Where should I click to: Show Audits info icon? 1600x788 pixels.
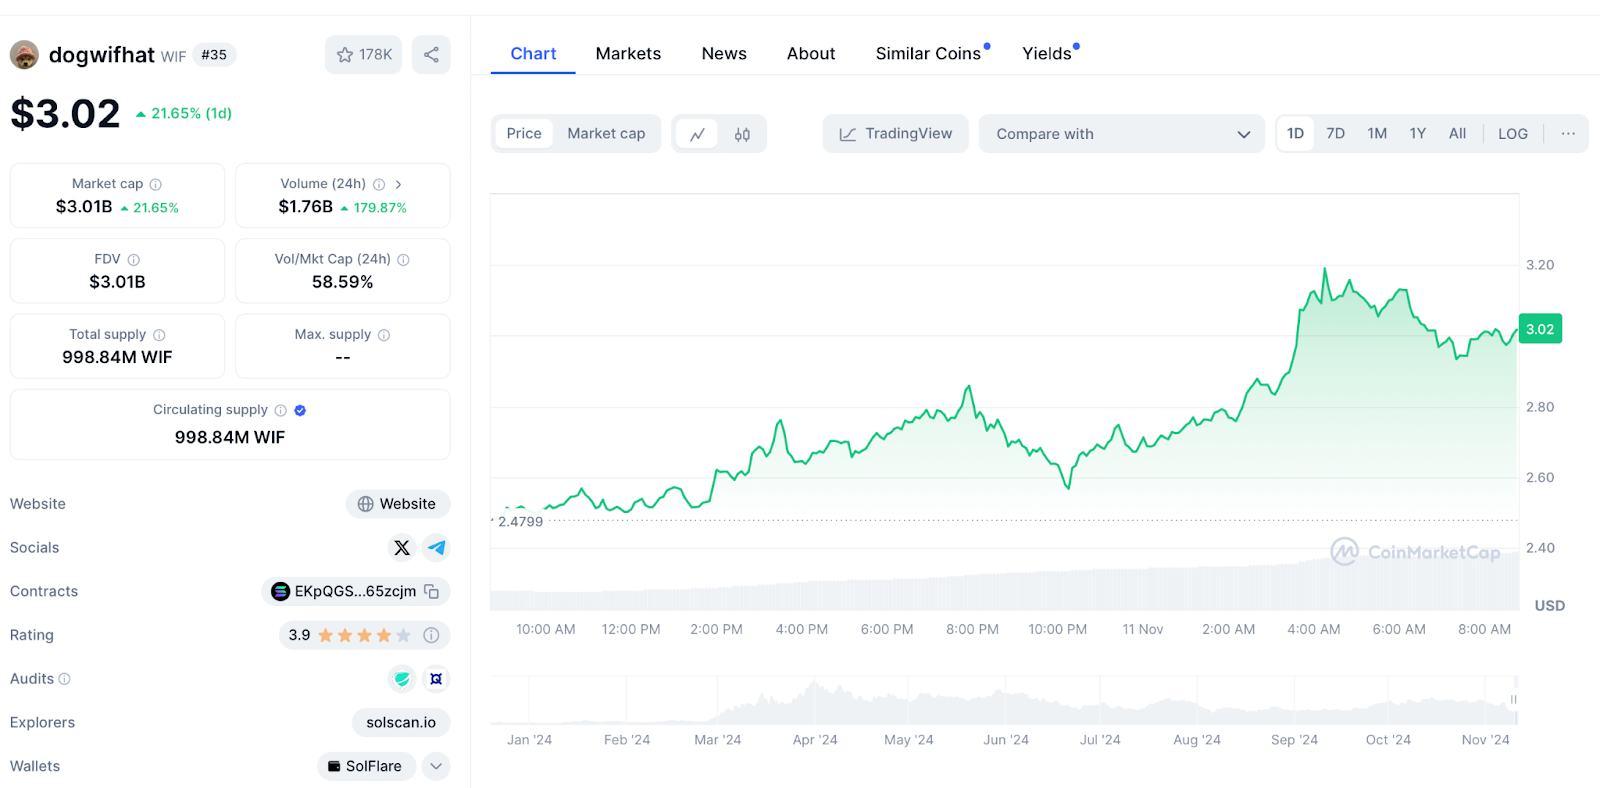[65, 679]
